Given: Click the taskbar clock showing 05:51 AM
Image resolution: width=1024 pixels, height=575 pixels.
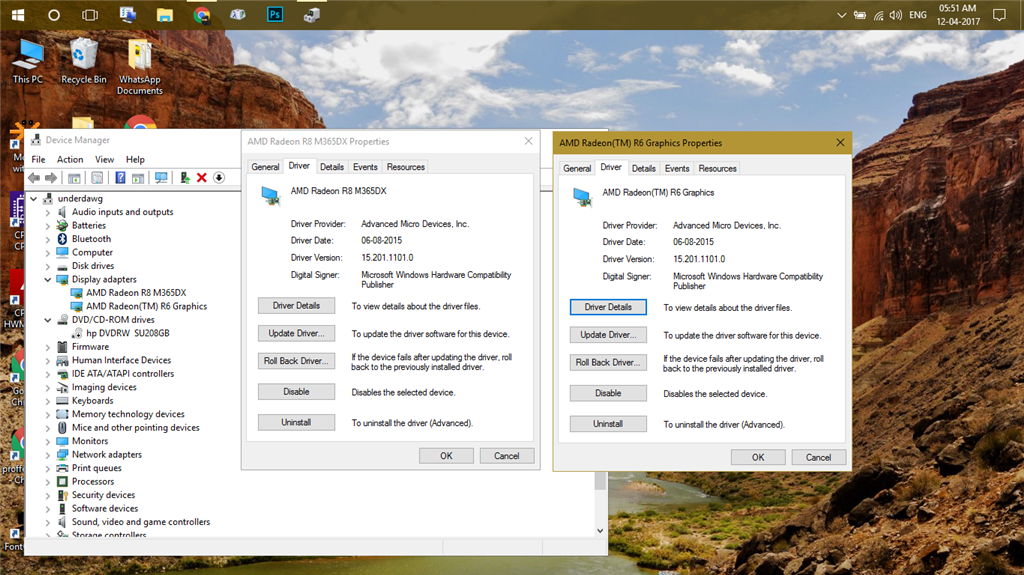Looking at the screenshot, I should (x=957, y=15).
